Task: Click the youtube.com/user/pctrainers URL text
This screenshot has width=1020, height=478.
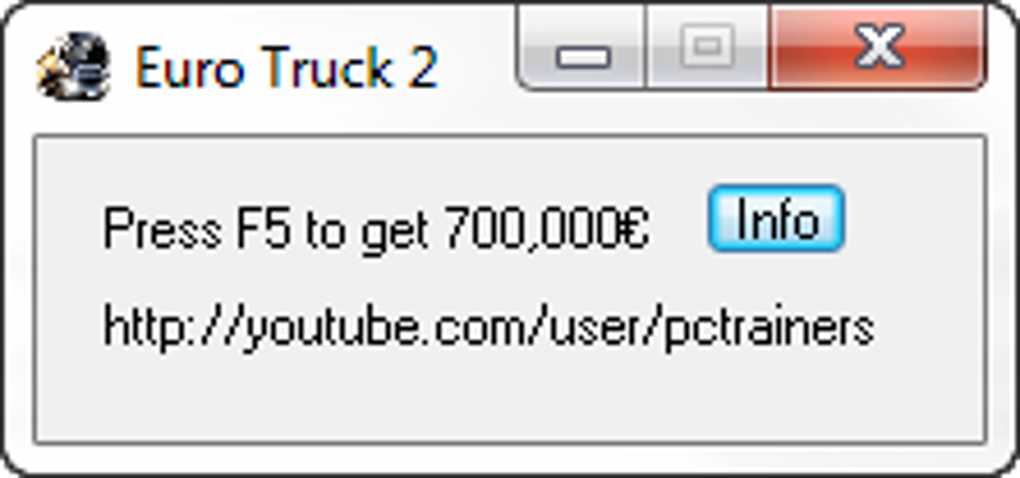Action: pyautogui.click(x=489, y=327)
